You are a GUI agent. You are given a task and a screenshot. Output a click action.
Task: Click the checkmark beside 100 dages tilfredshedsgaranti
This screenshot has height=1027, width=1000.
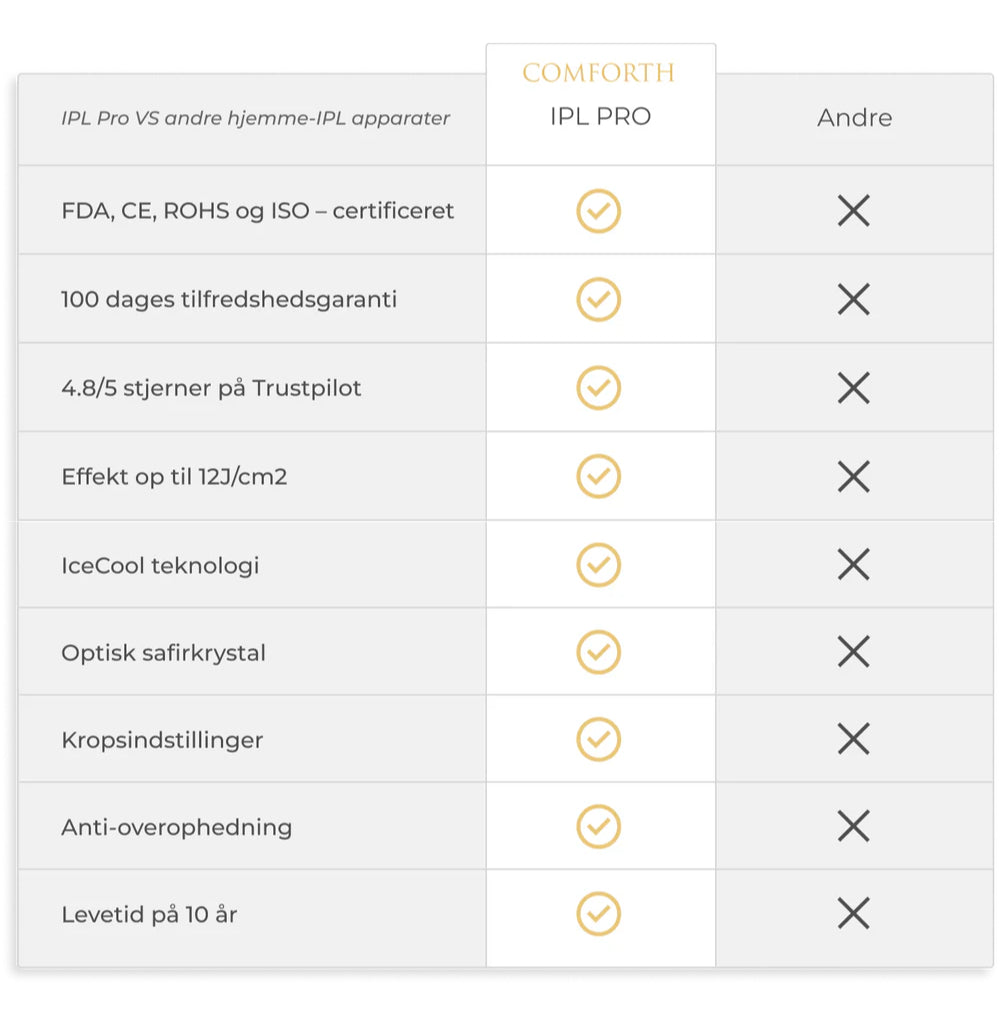click(x=598, y=299)
